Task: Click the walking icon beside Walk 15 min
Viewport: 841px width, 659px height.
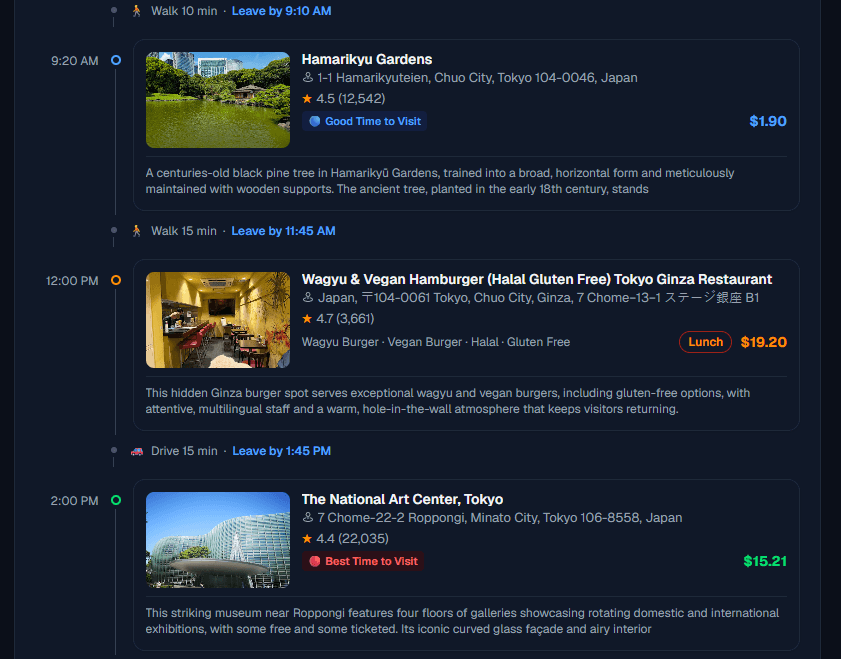Action: click(137, 231)
